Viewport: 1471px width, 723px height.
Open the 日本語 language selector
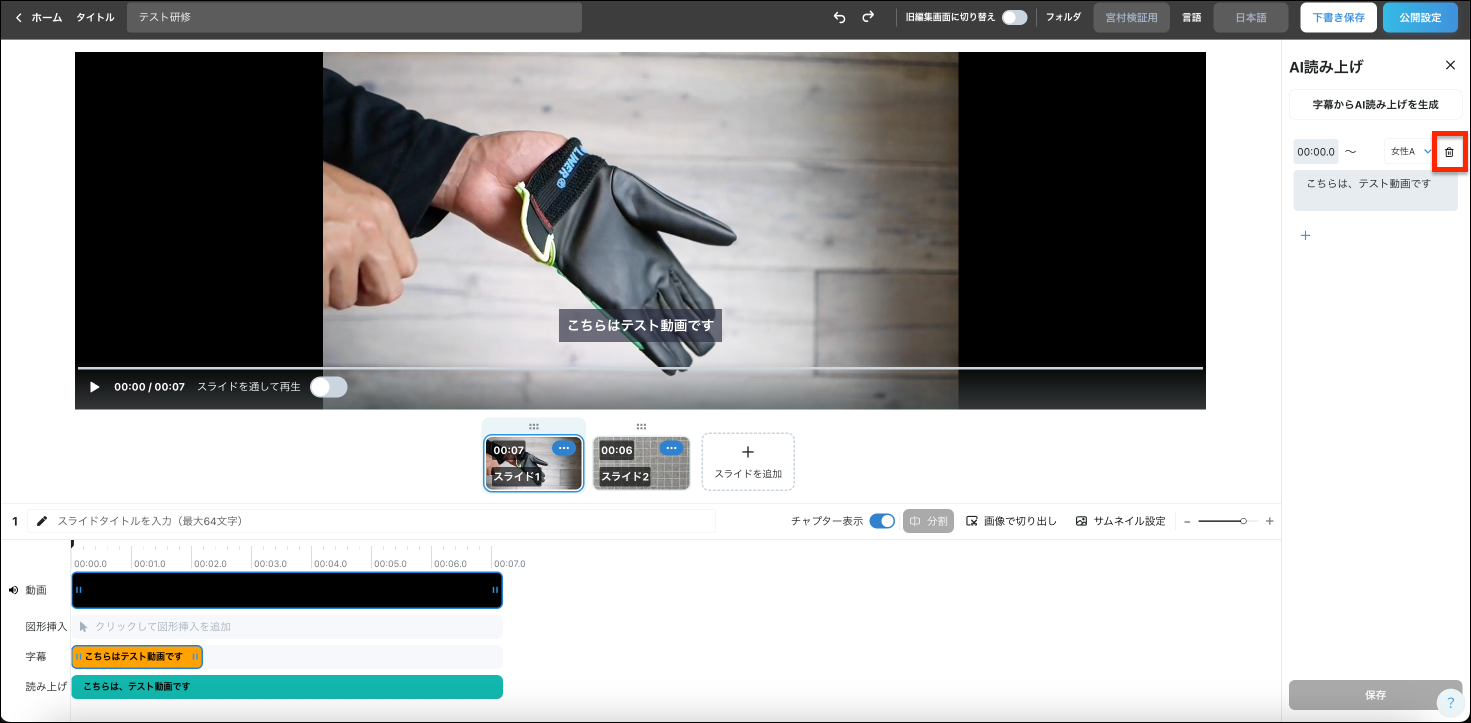point(1250,18)
